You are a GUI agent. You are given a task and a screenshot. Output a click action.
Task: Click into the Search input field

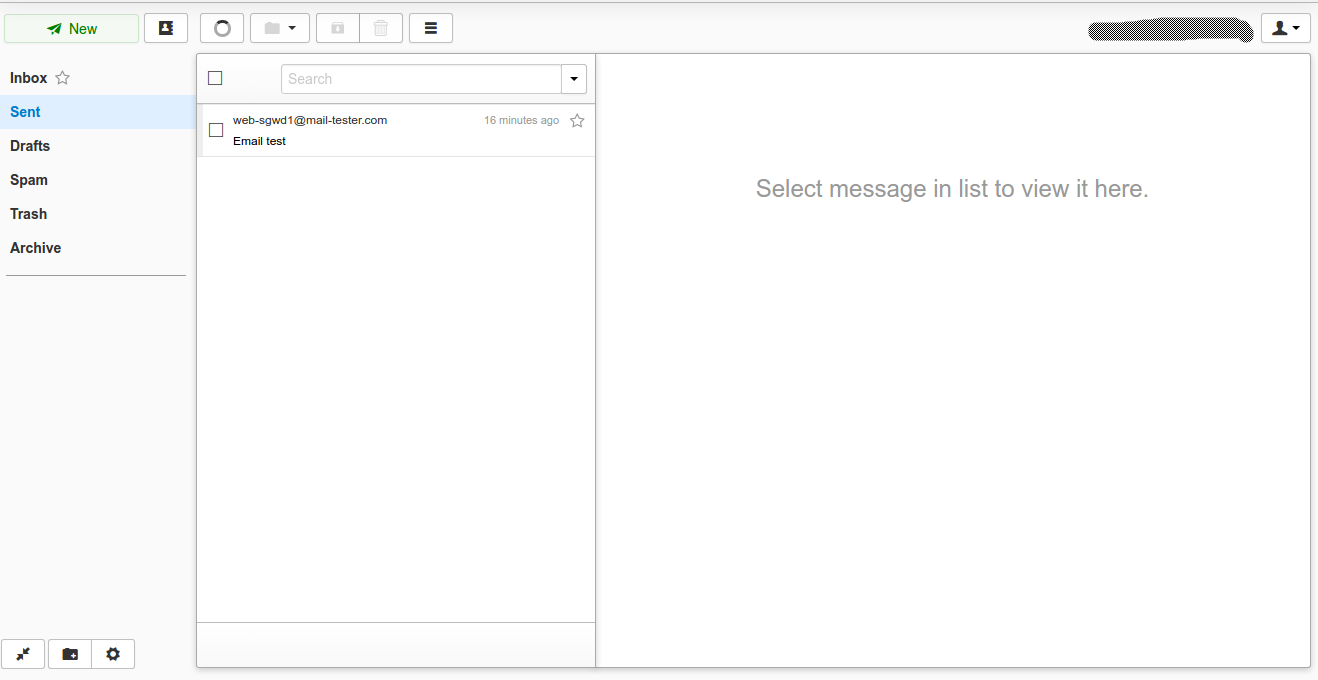point(421,79)
